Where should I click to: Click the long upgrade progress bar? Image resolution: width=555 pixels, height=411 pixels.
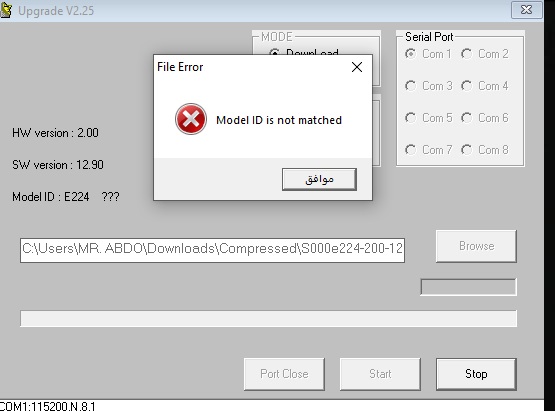268,318
